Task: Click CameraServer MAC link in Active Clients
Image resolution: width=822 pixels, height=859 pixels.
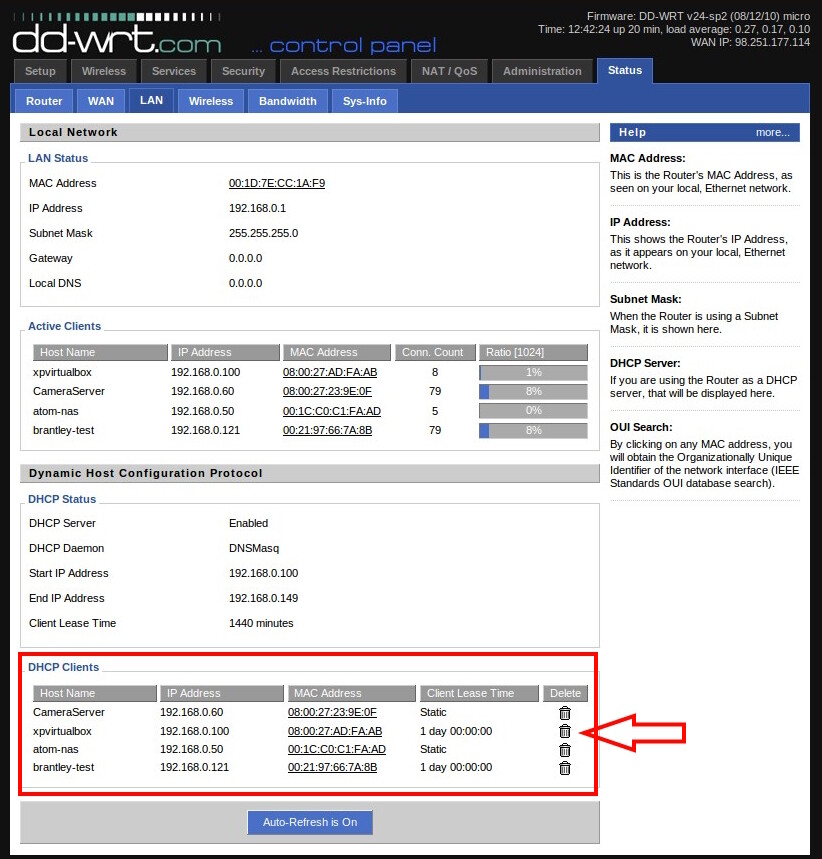Action: click(327, 392)
